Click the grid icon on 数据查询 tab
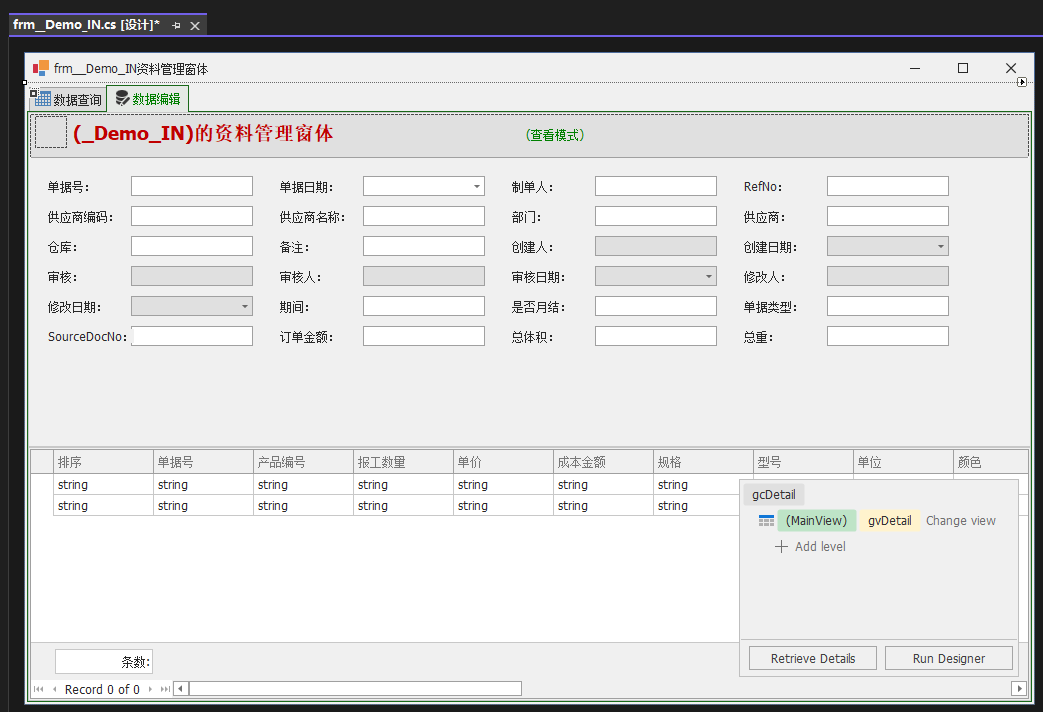Image resolution: width=1043 pixels, height=712 pixels. 43,98
